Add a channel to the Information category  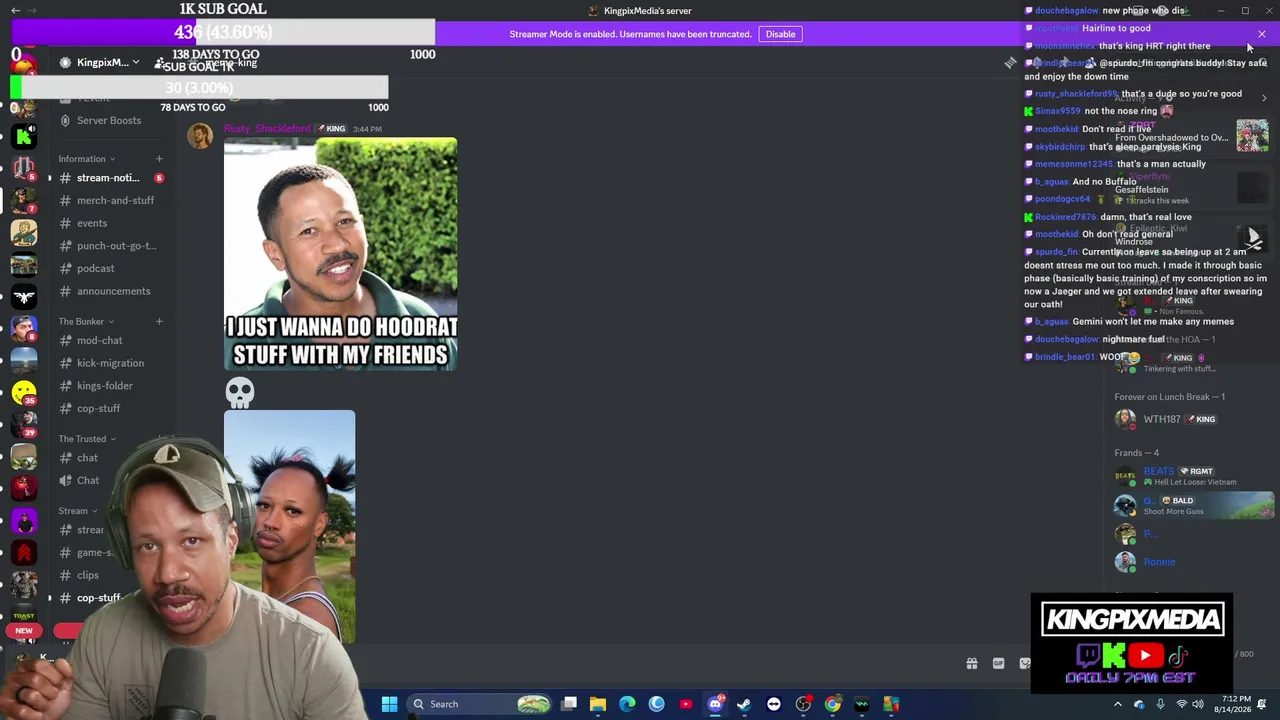(159, 159)
